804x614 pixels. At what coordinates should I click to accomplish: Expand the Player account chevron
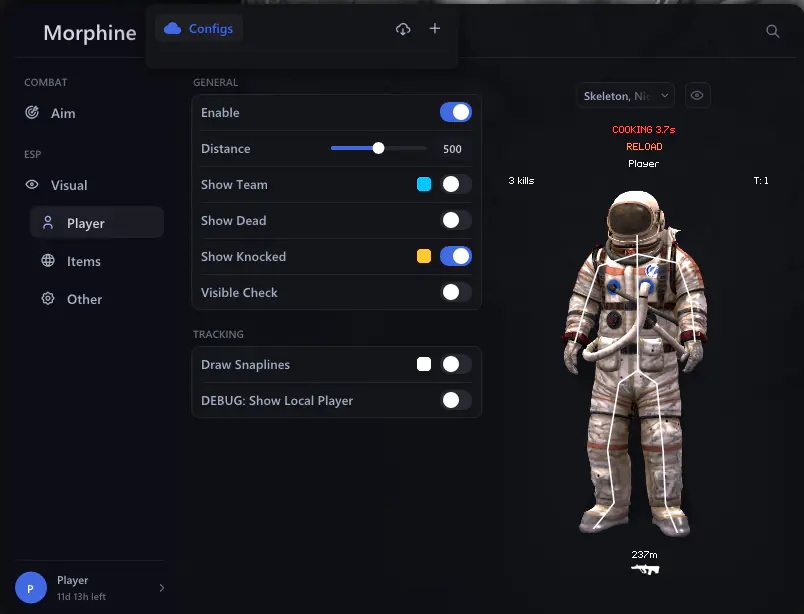pos(162,588)
